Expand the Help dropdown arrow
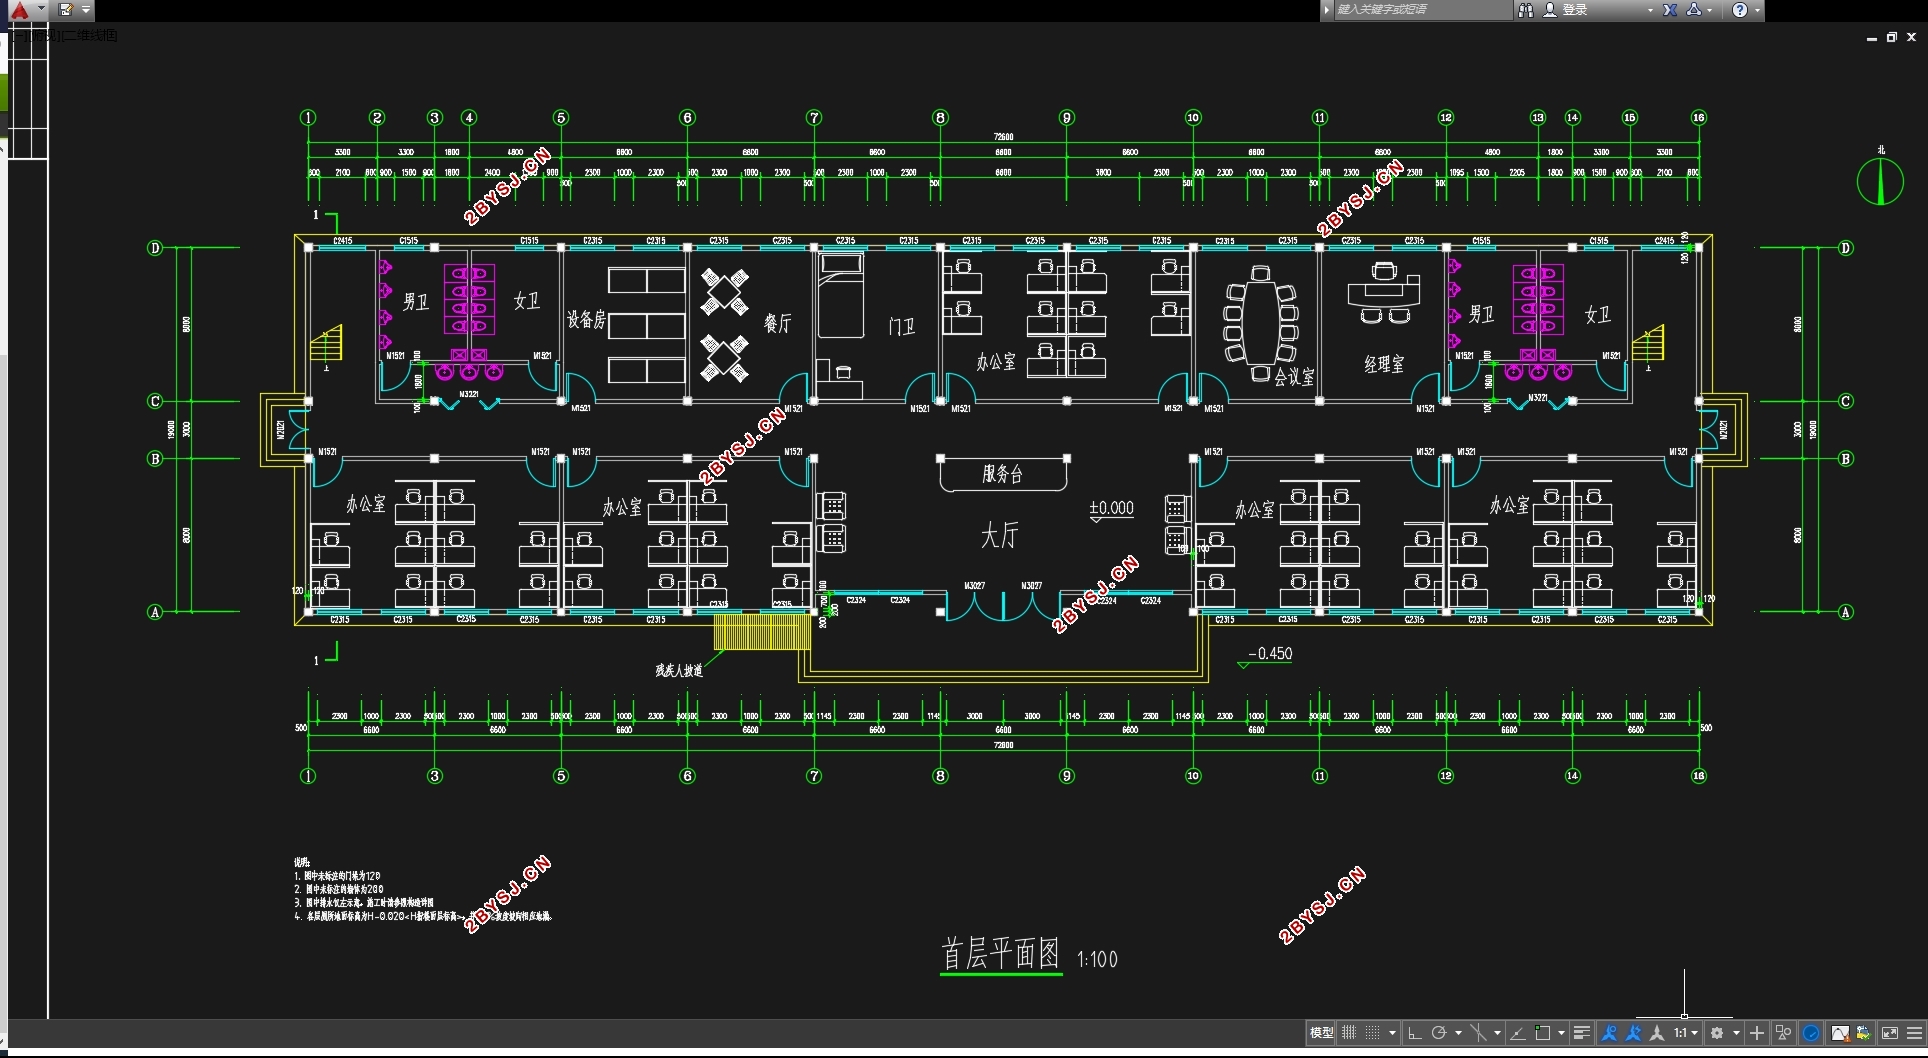This screenshot has width=1928, height=1058. pos(1757,10)
